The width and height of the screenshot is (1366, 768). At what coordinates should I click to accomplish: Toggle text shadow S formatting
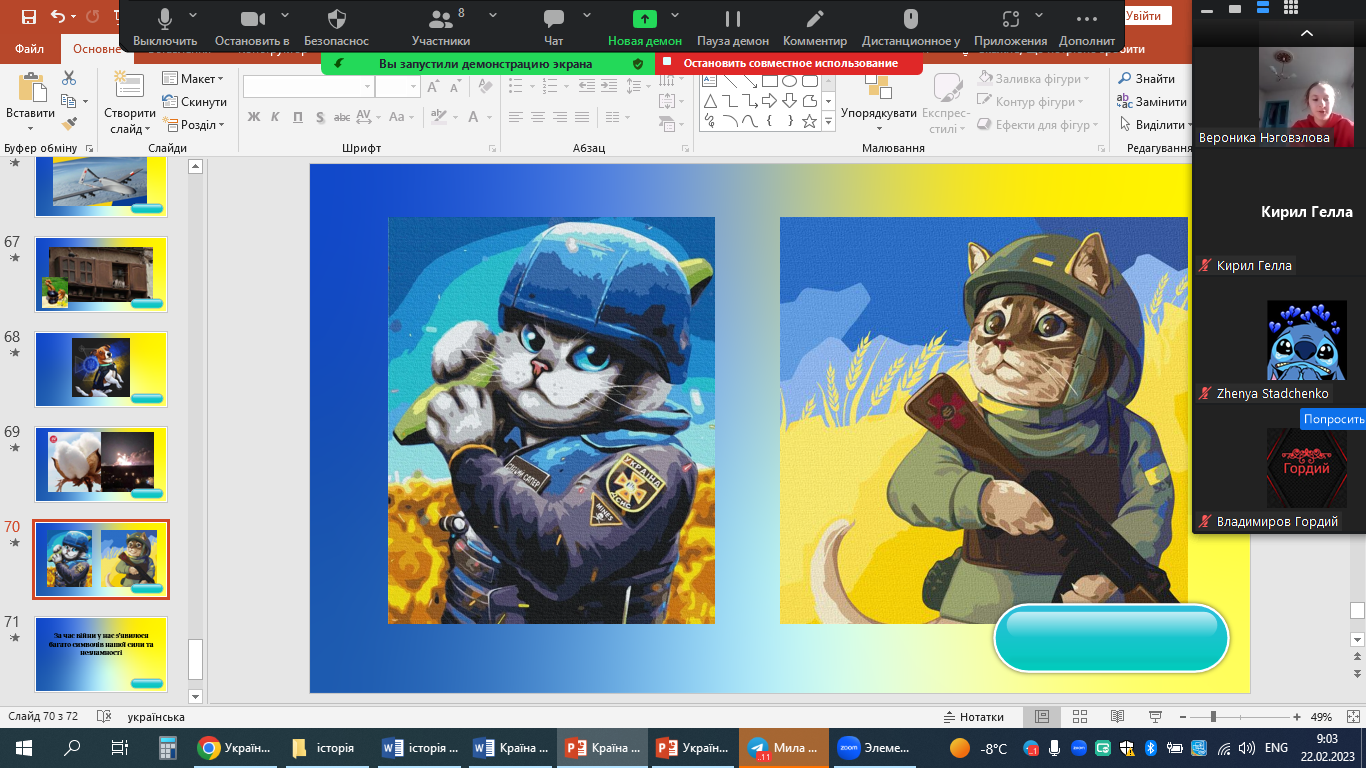(320, 118)
